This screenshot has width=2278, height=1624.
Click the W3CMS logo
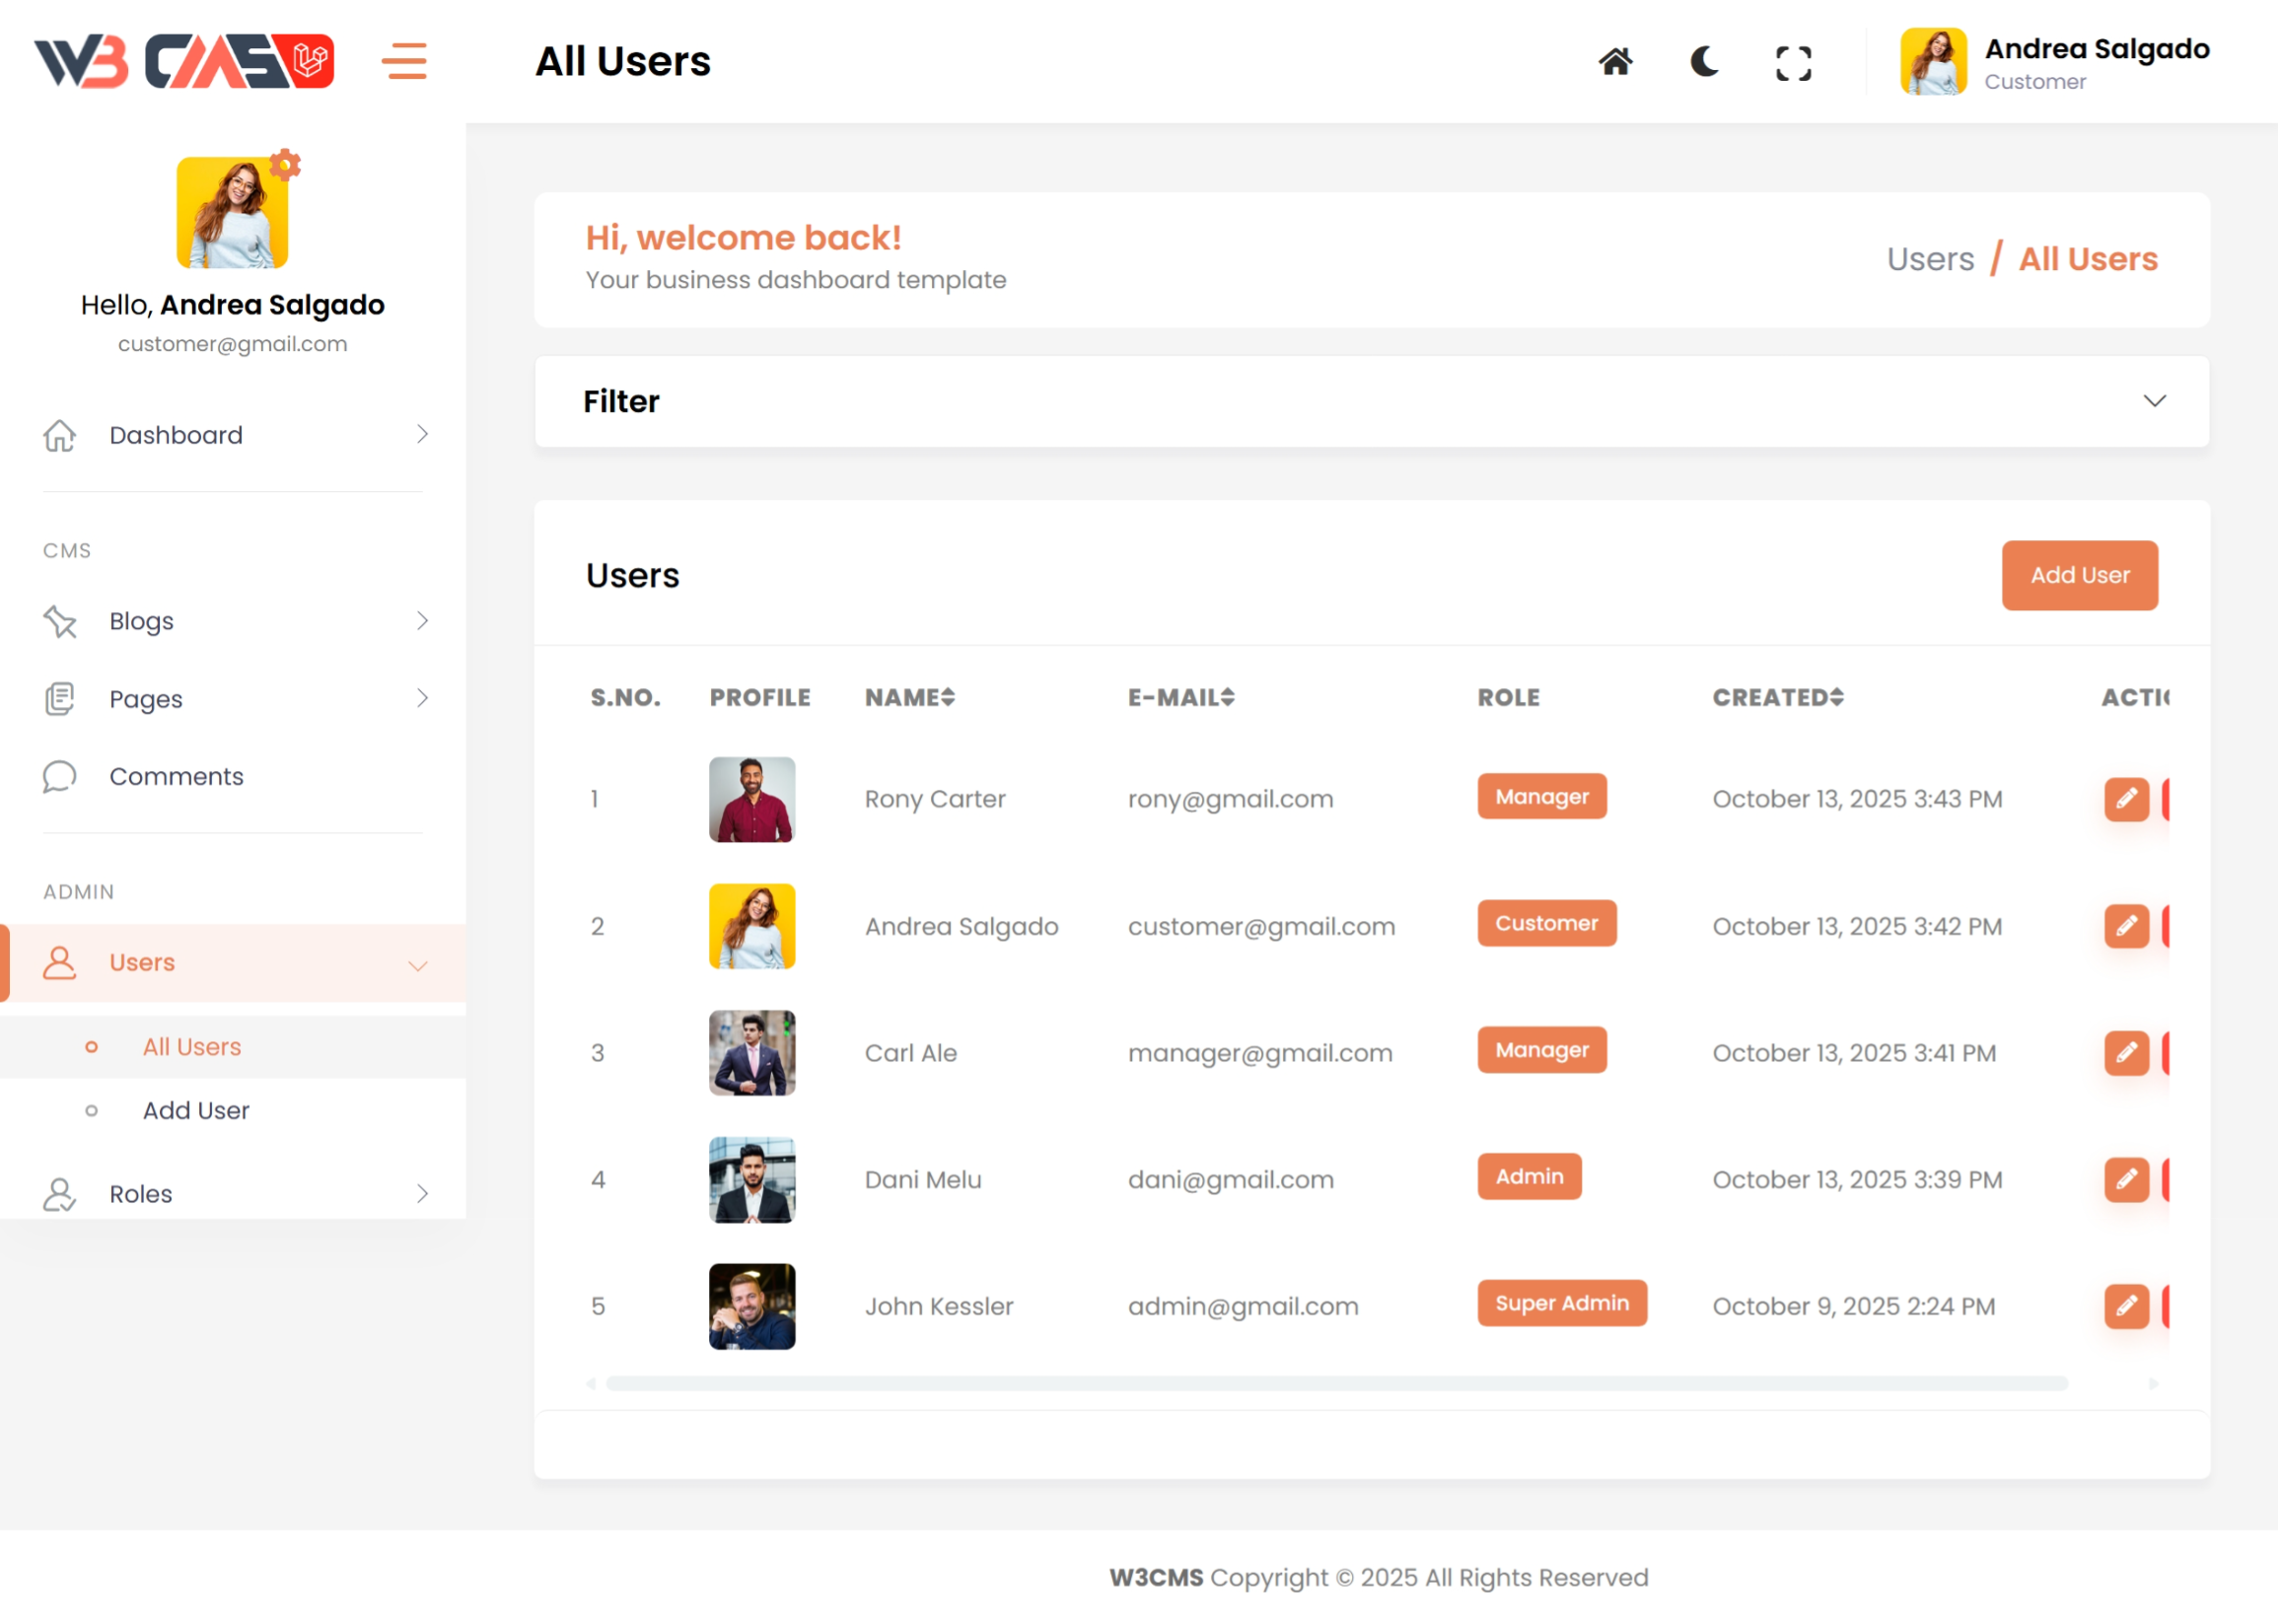point(184,62)
